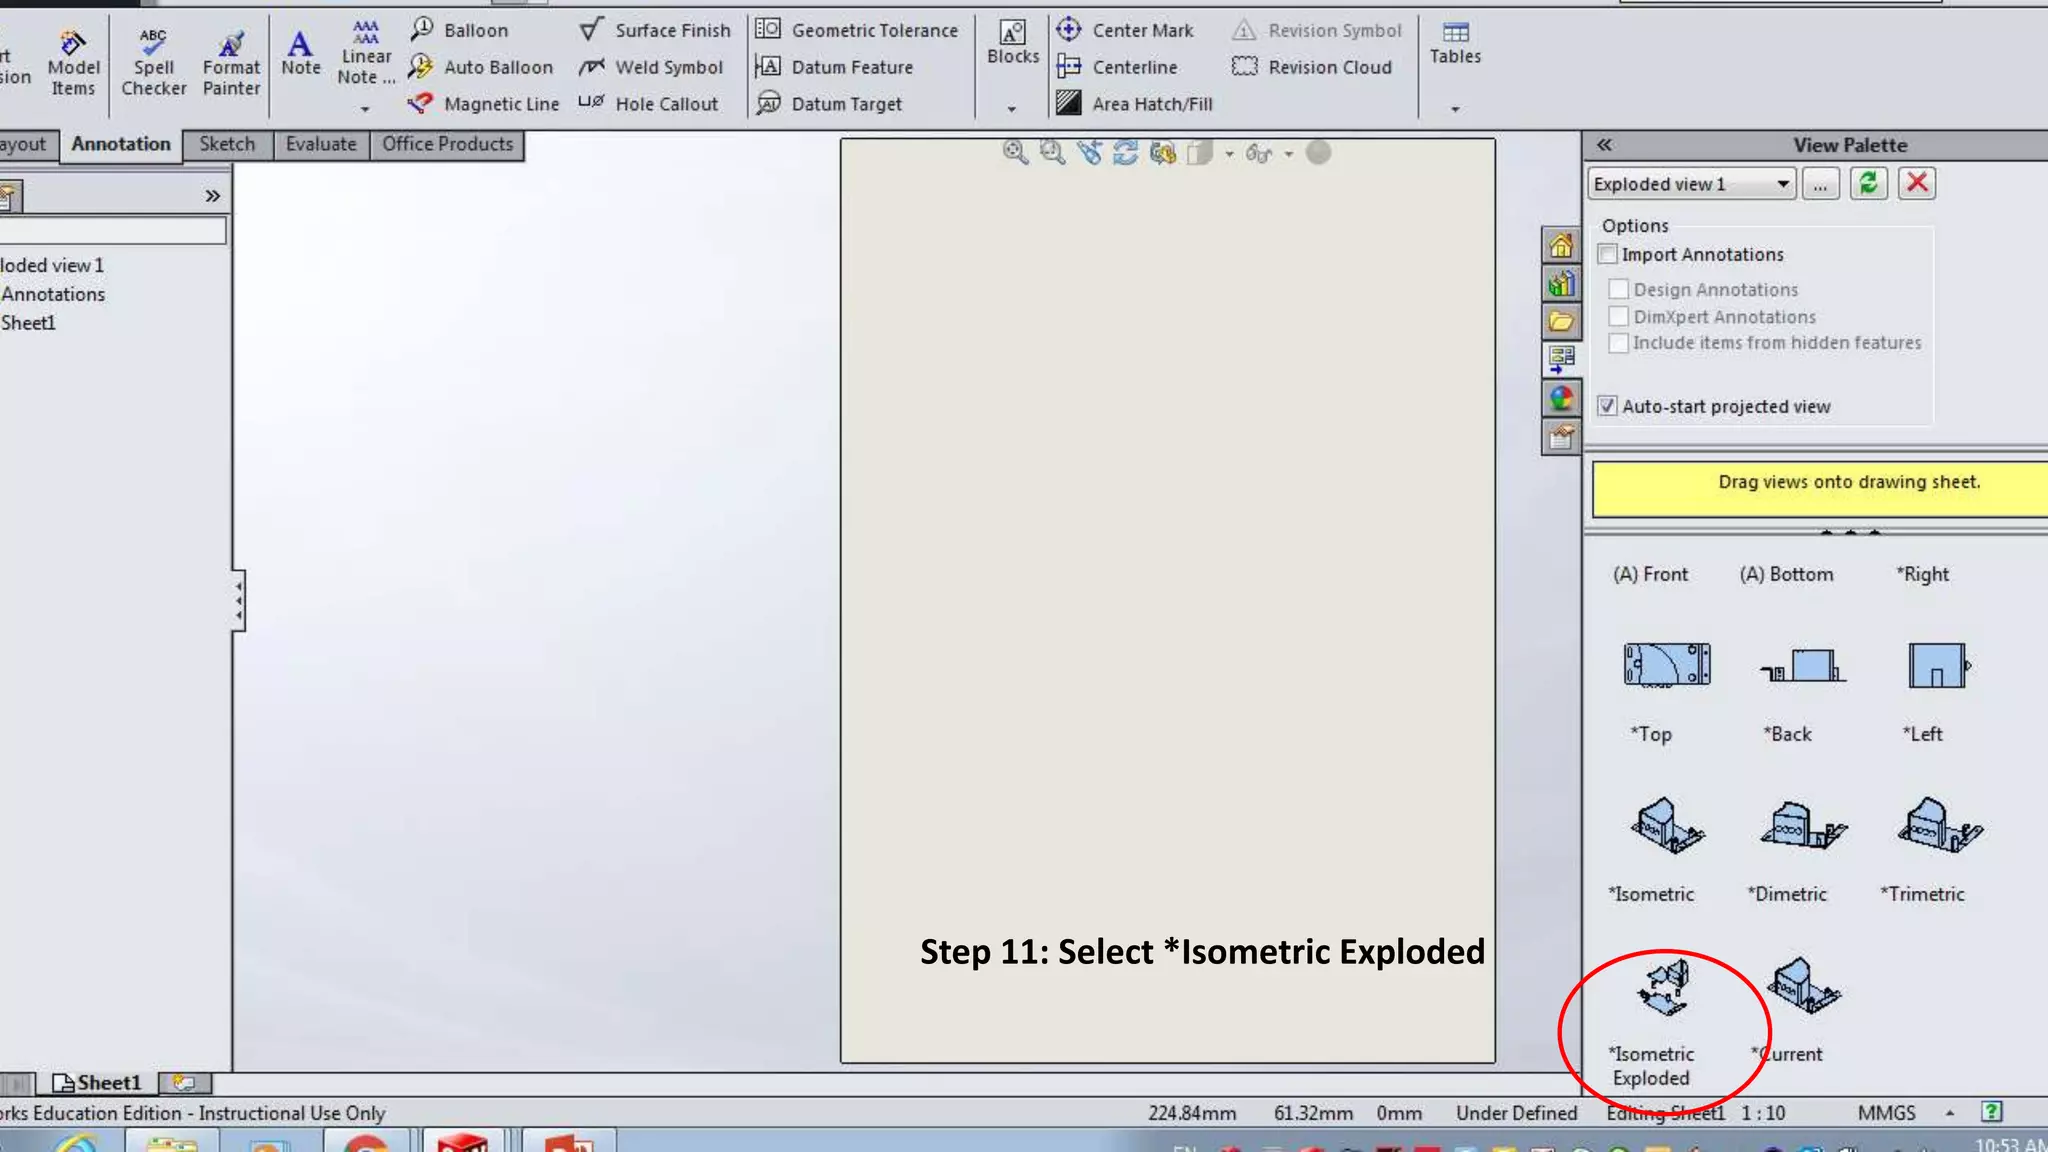Add a new sheet tab
2048x1152 pixels.
click(184, 1083)
